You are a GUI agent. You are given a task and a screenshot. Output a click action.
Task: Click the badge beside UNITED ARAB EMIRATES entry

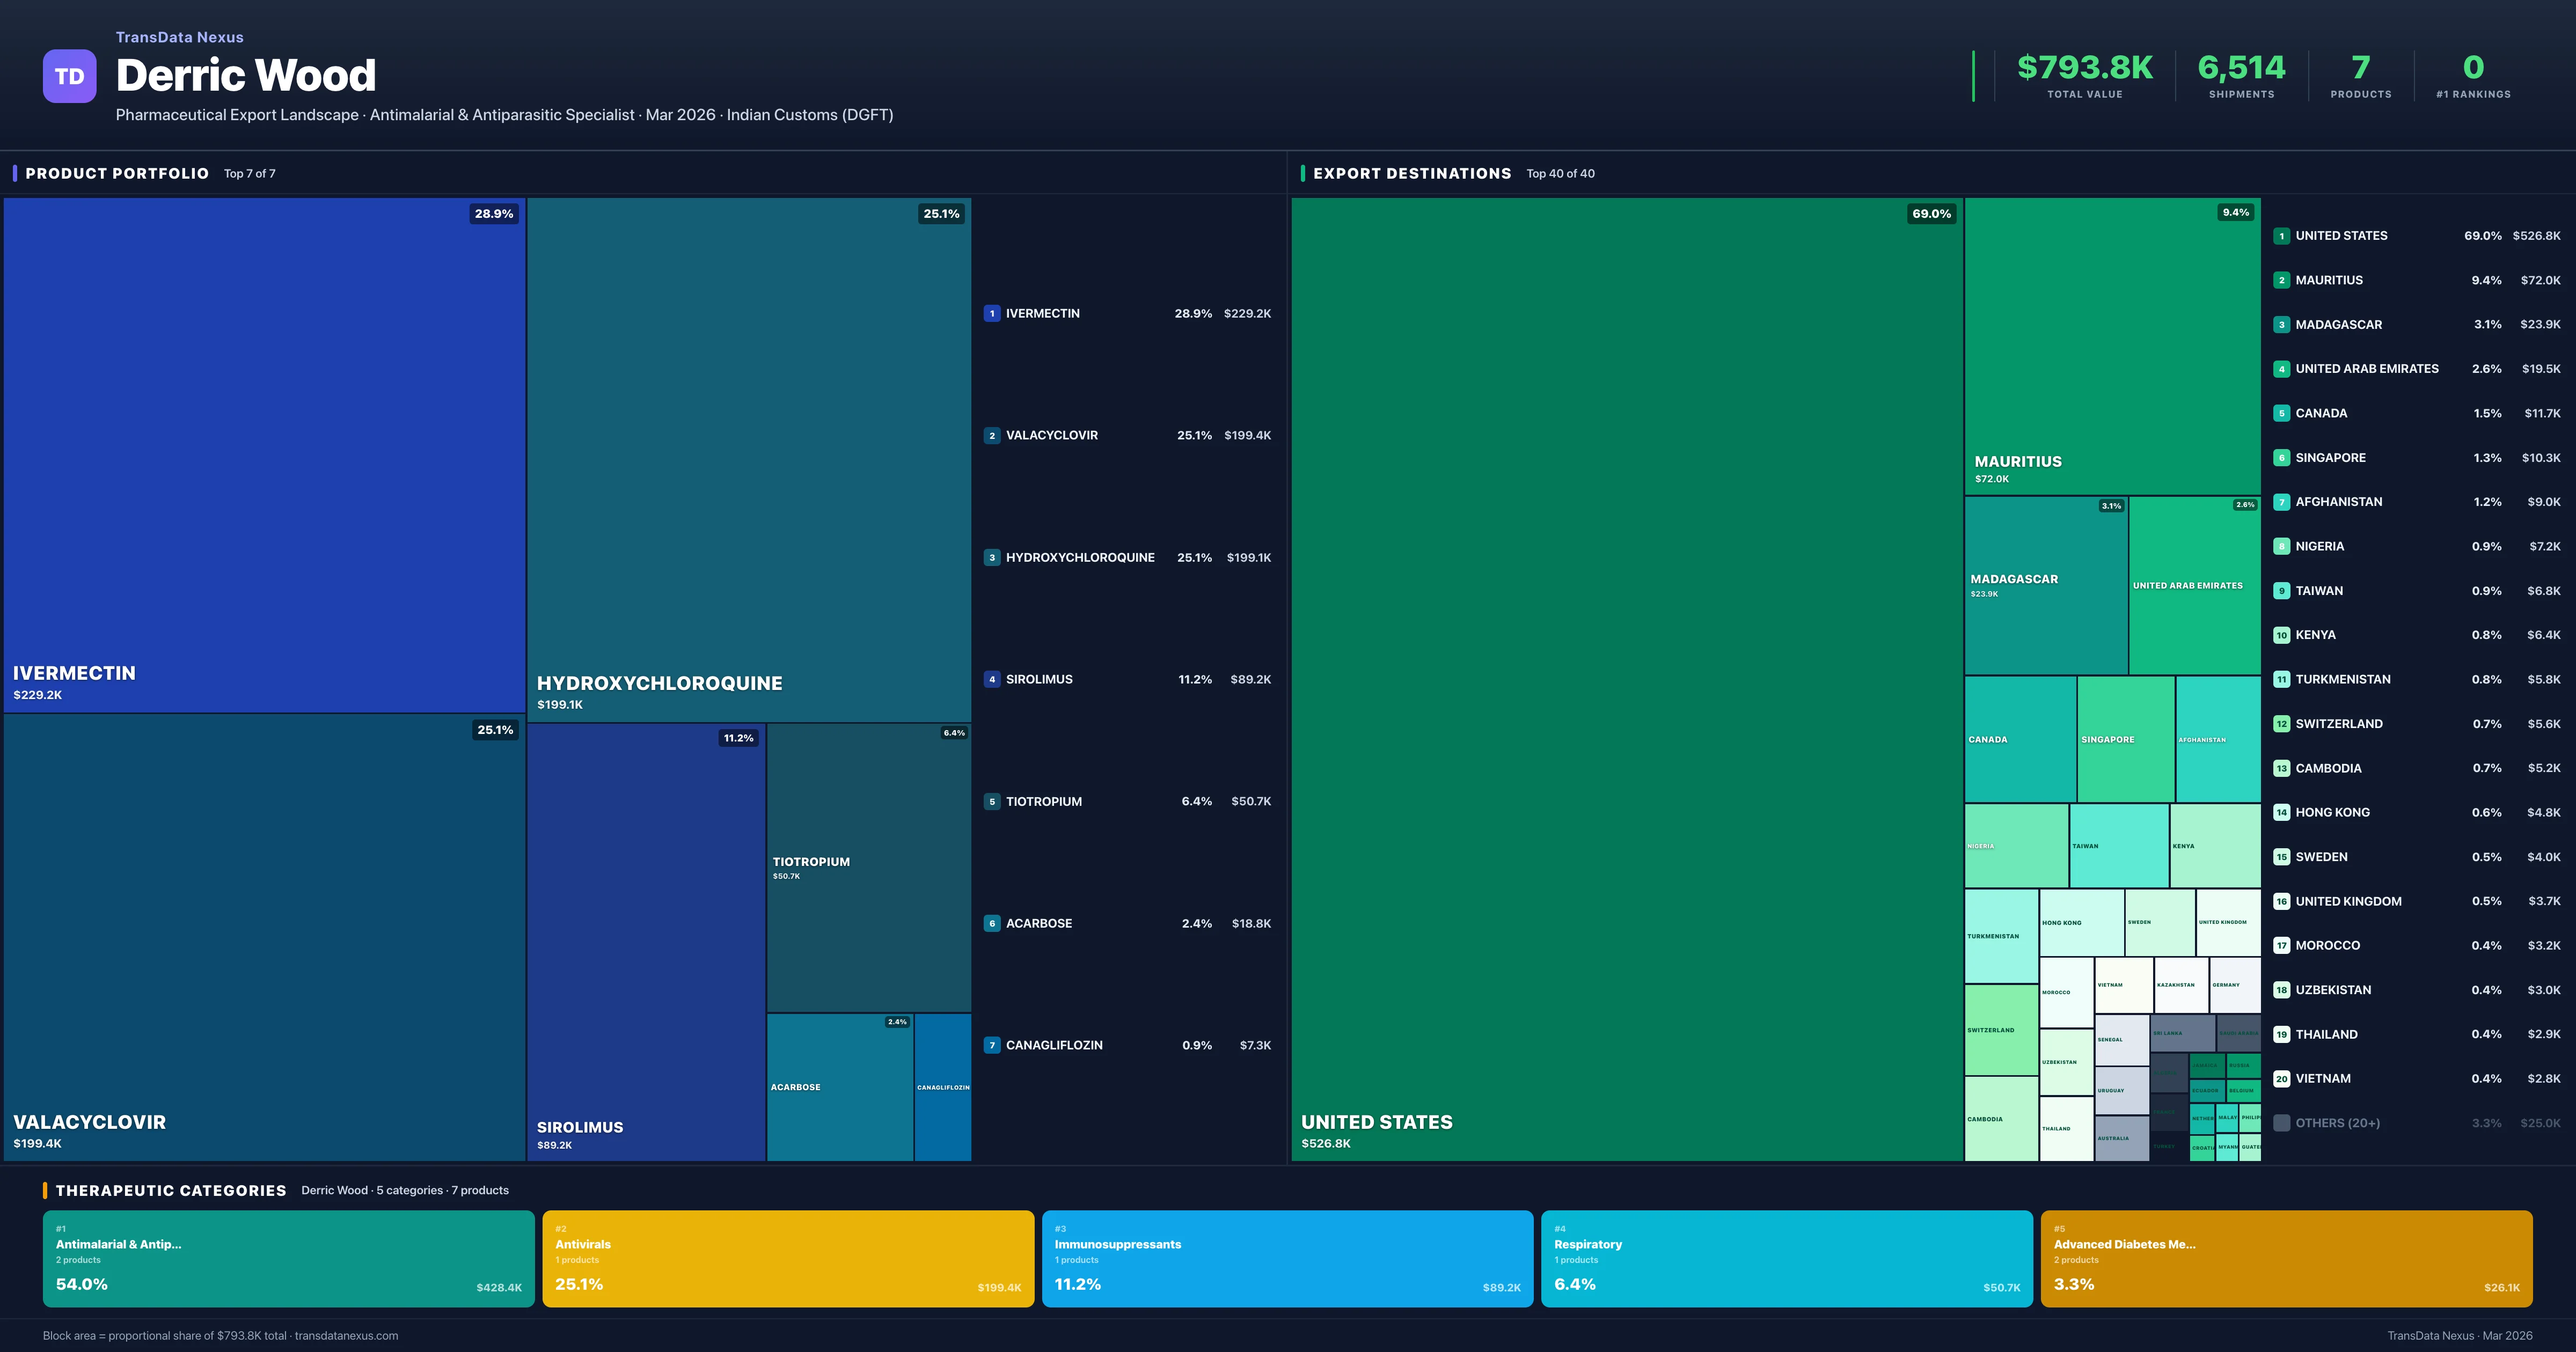tap(2282, 368)
